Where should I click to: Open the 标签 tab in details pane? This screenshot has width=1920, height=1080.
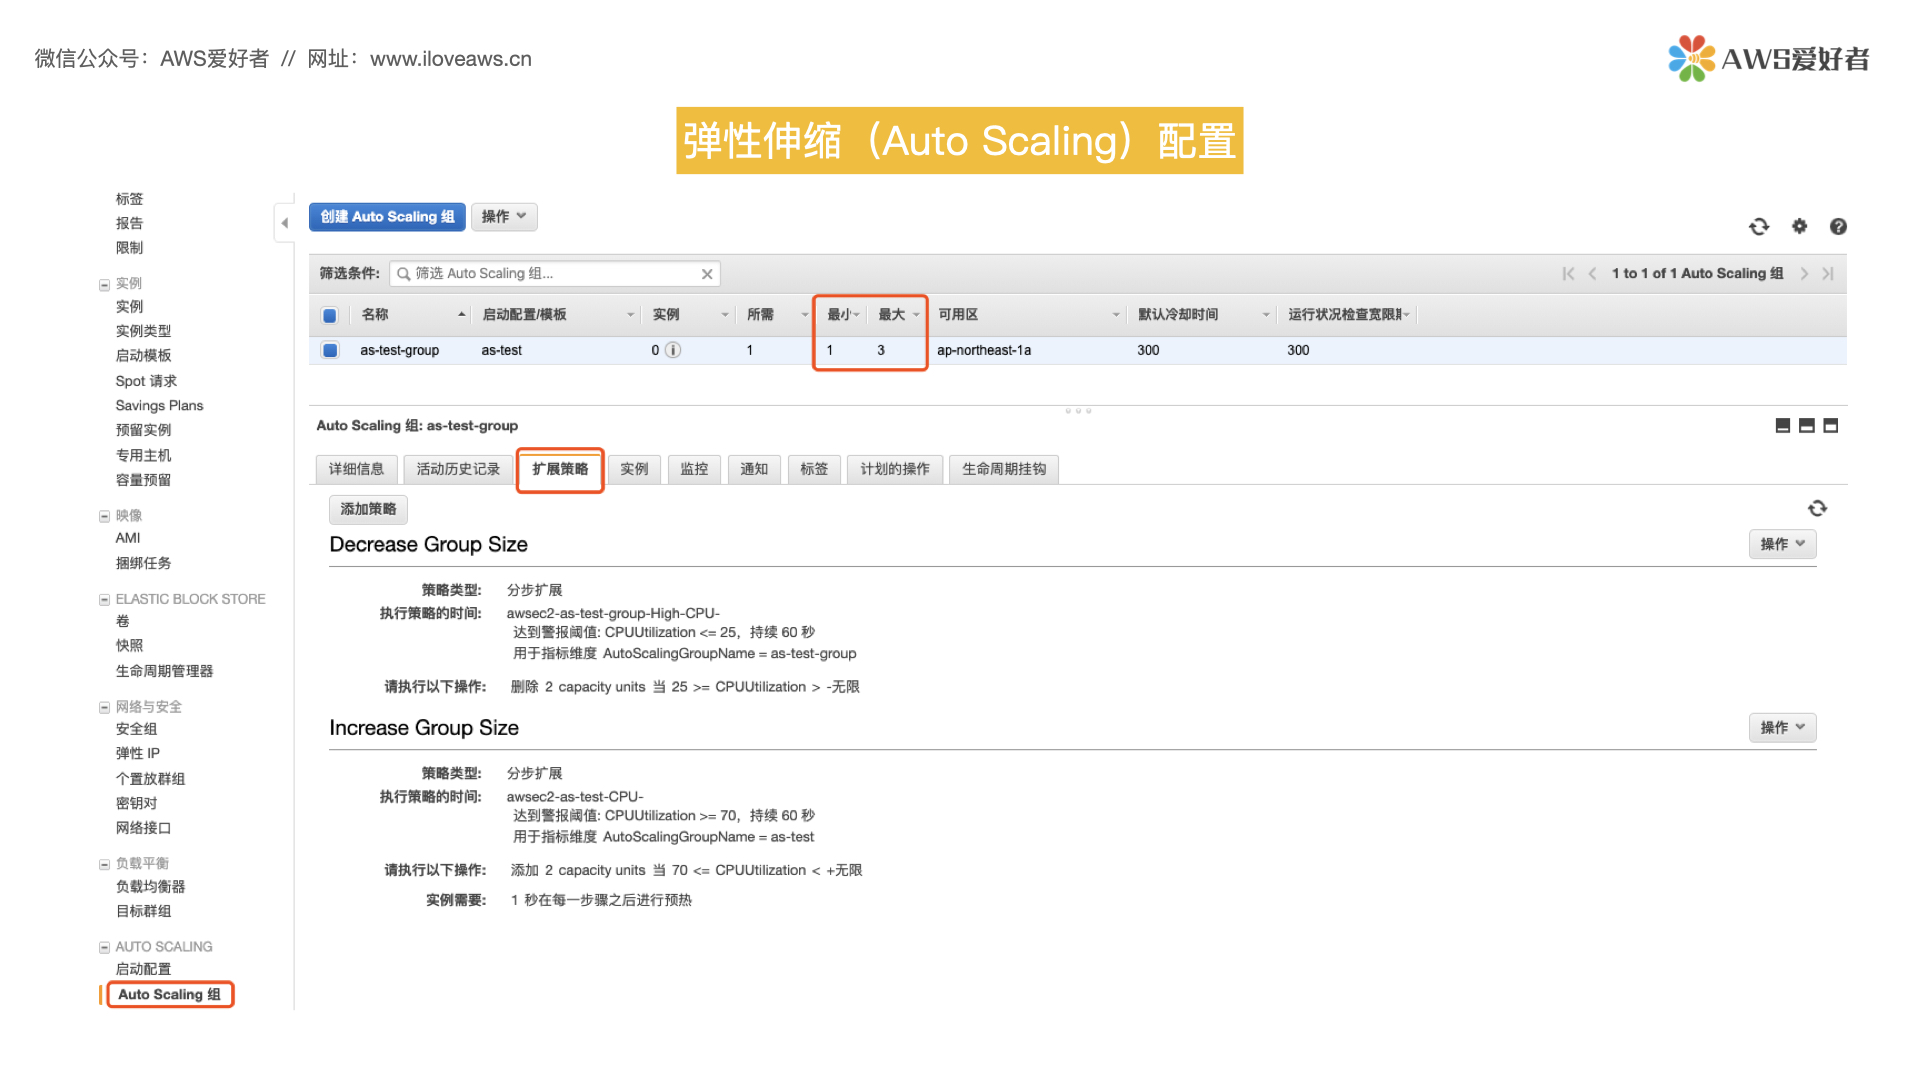[814, 469]
